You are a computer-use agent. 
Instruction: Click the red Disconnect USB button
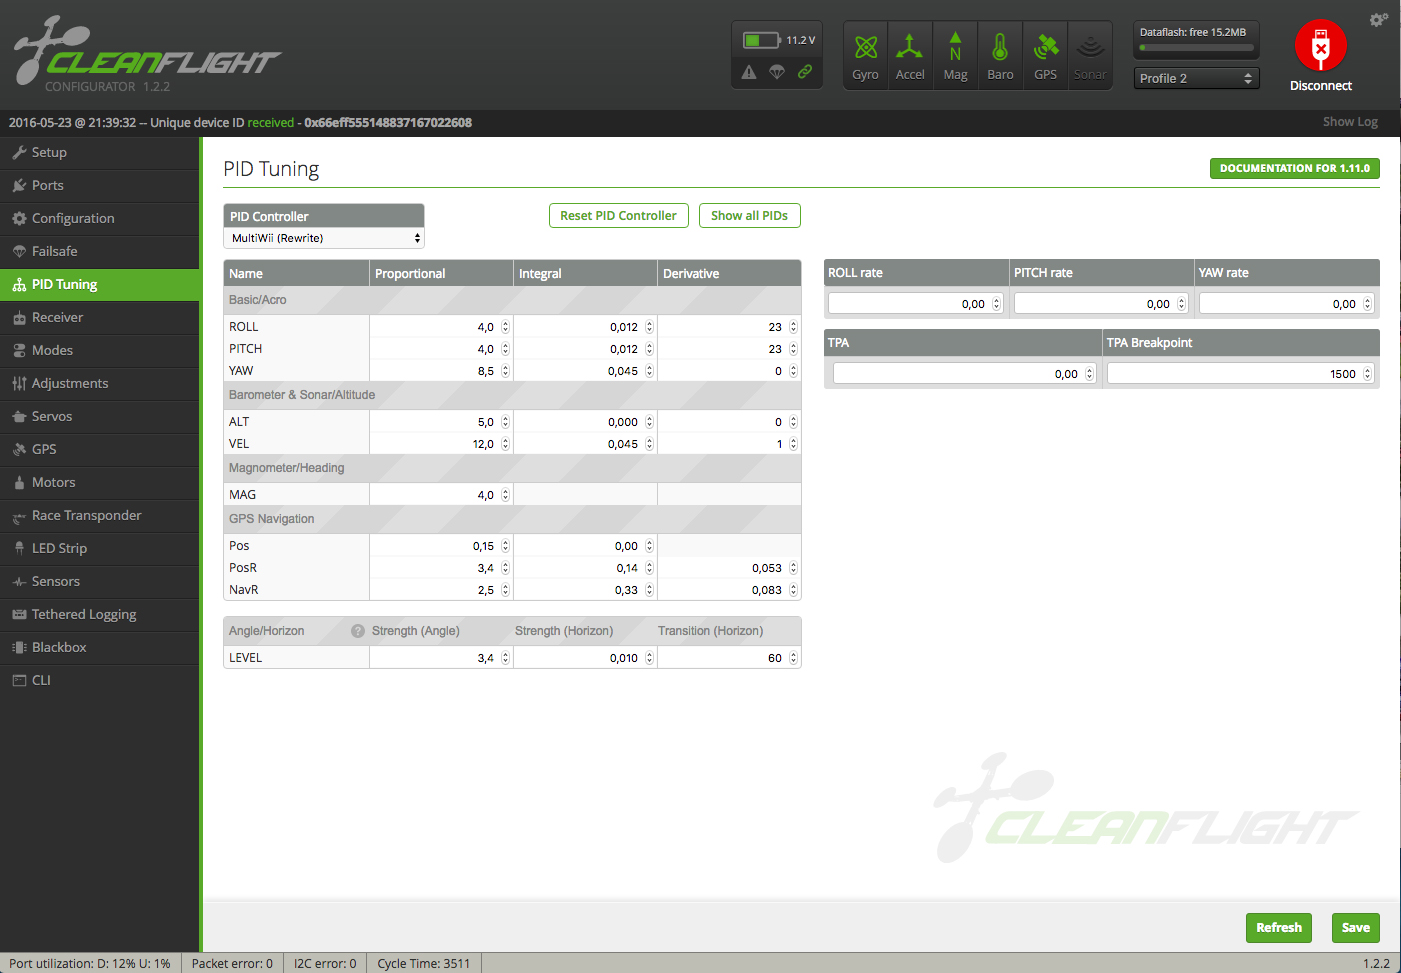[x=1321, y=46]
